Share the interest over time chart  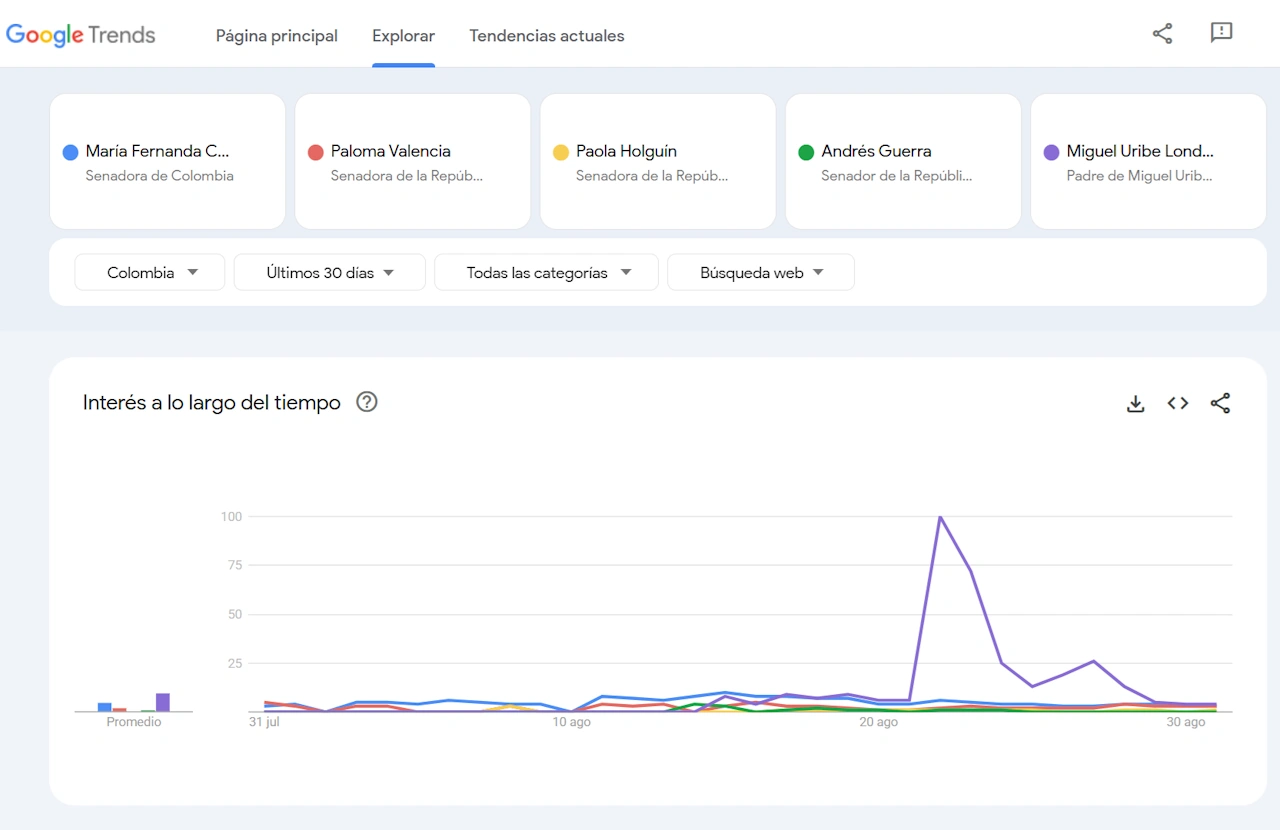coord(1220,403)
